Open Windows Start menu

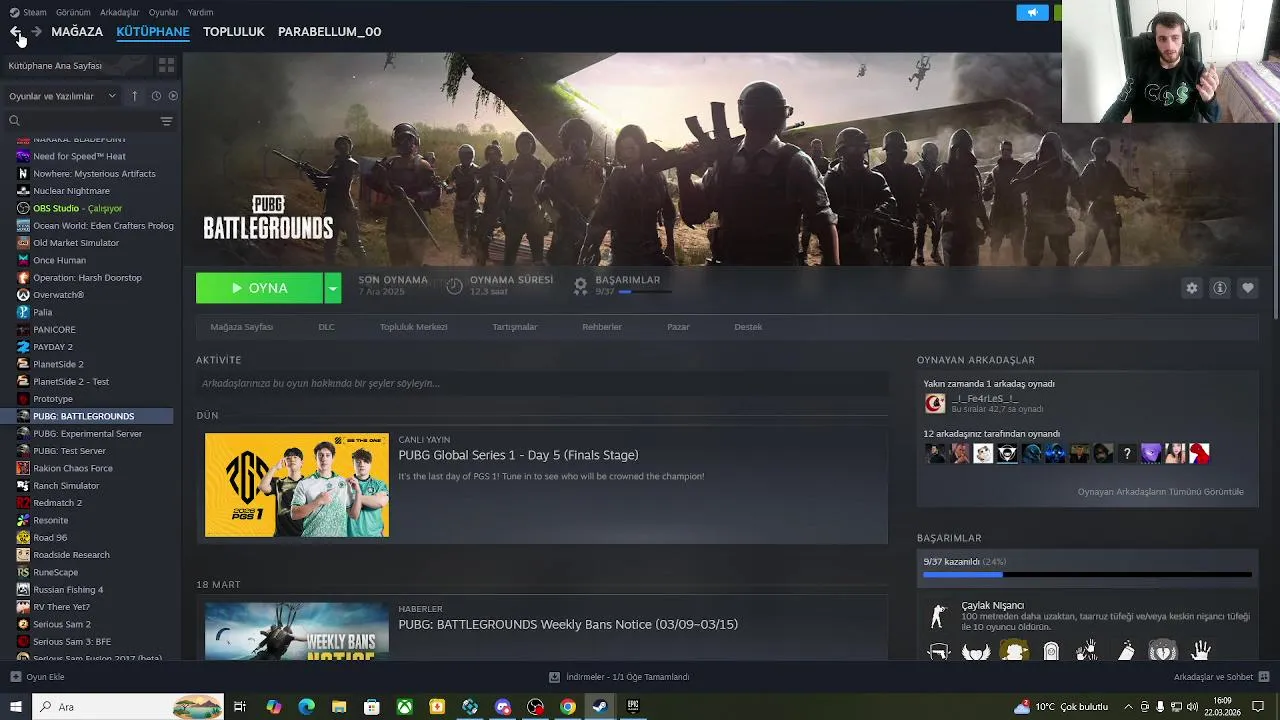tap(16, 707)
